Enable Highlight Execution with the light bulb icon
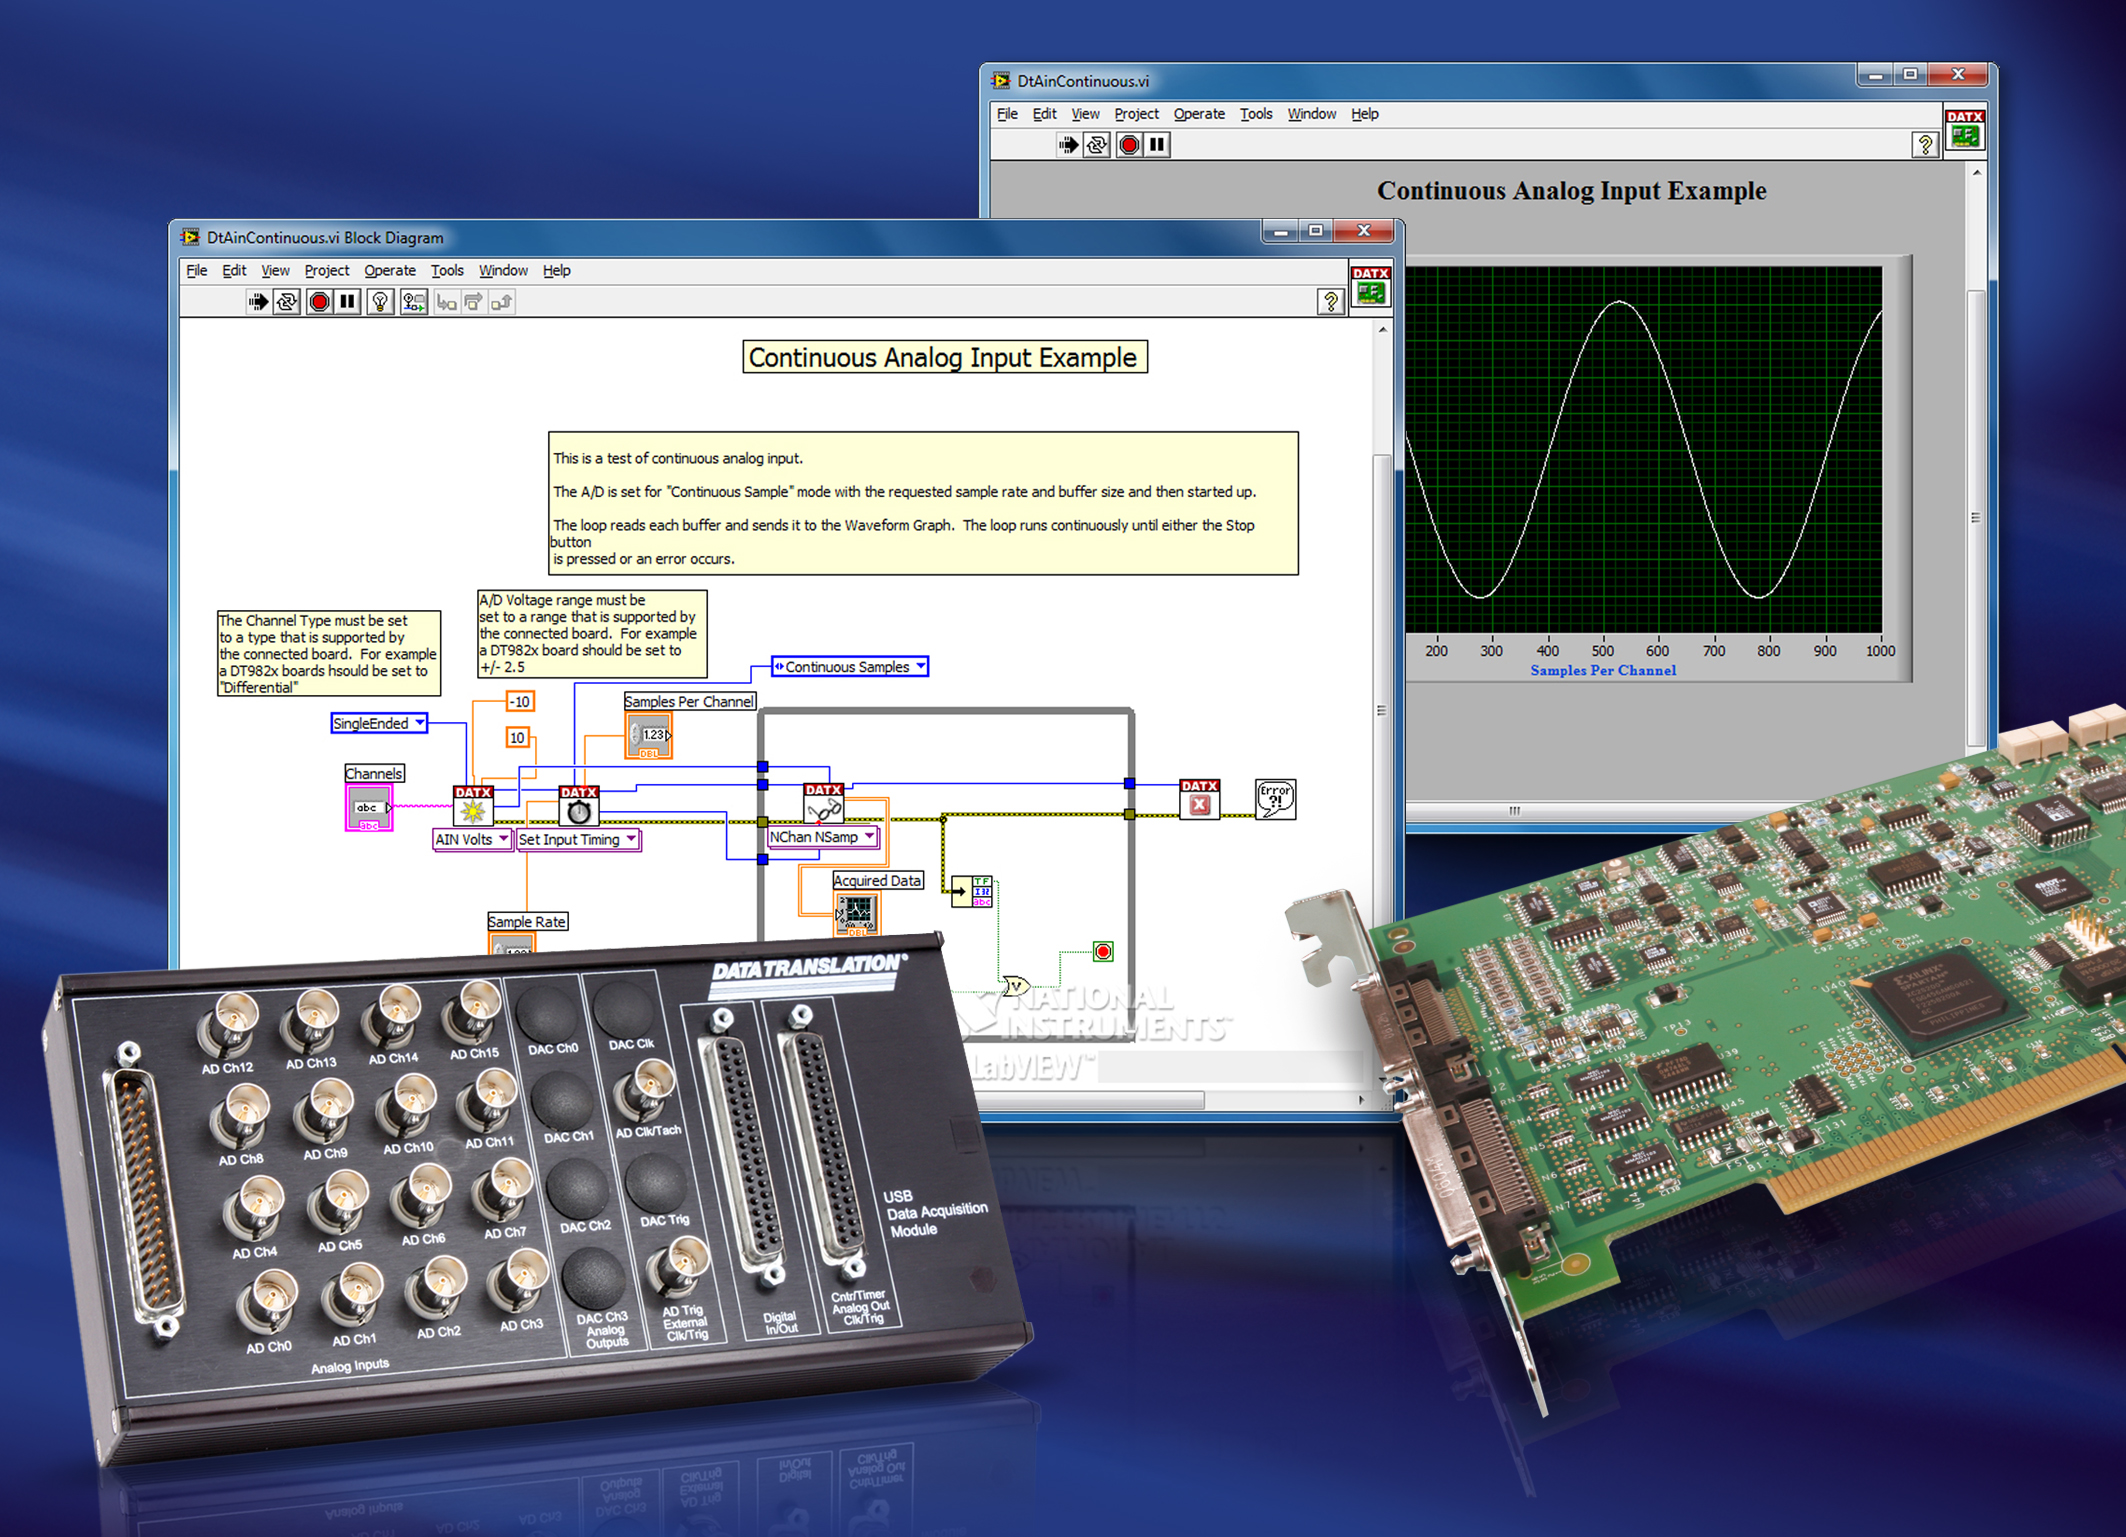The width and height of the screenshot is (2126, 1537). point(380,300)
